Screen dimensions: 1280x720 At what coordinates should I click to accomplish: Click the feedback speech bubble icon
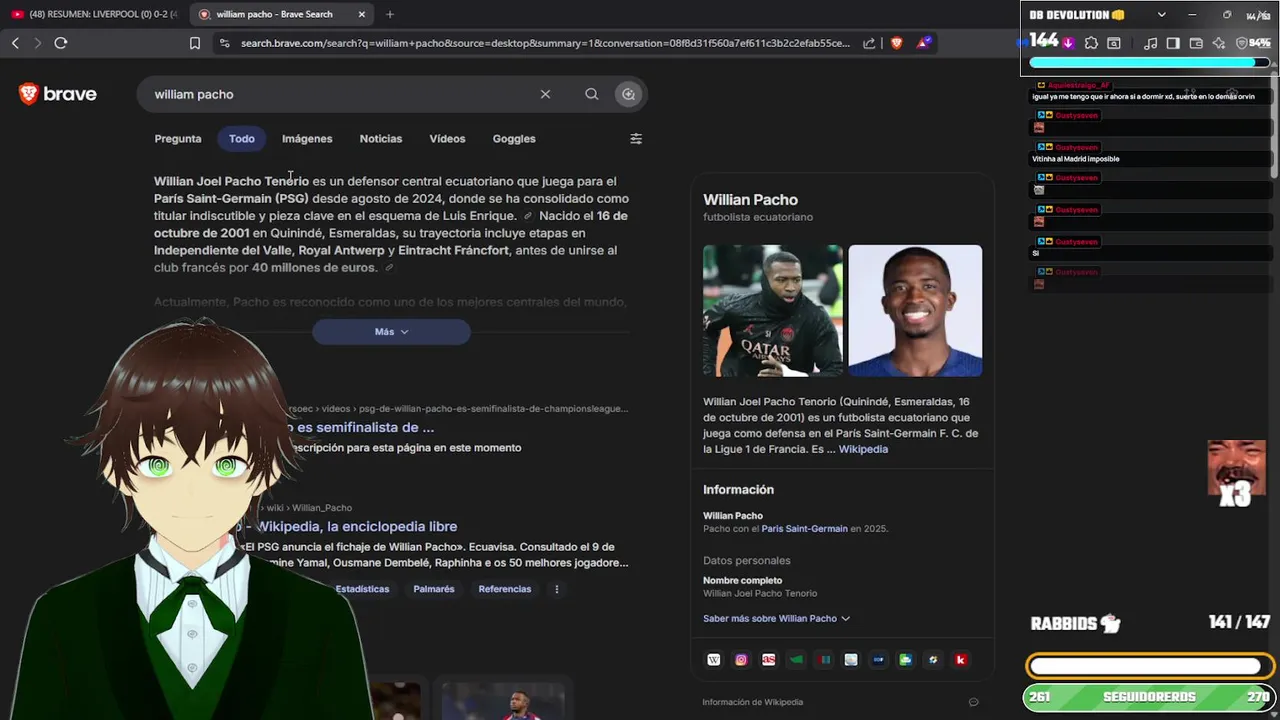[973, 702]
